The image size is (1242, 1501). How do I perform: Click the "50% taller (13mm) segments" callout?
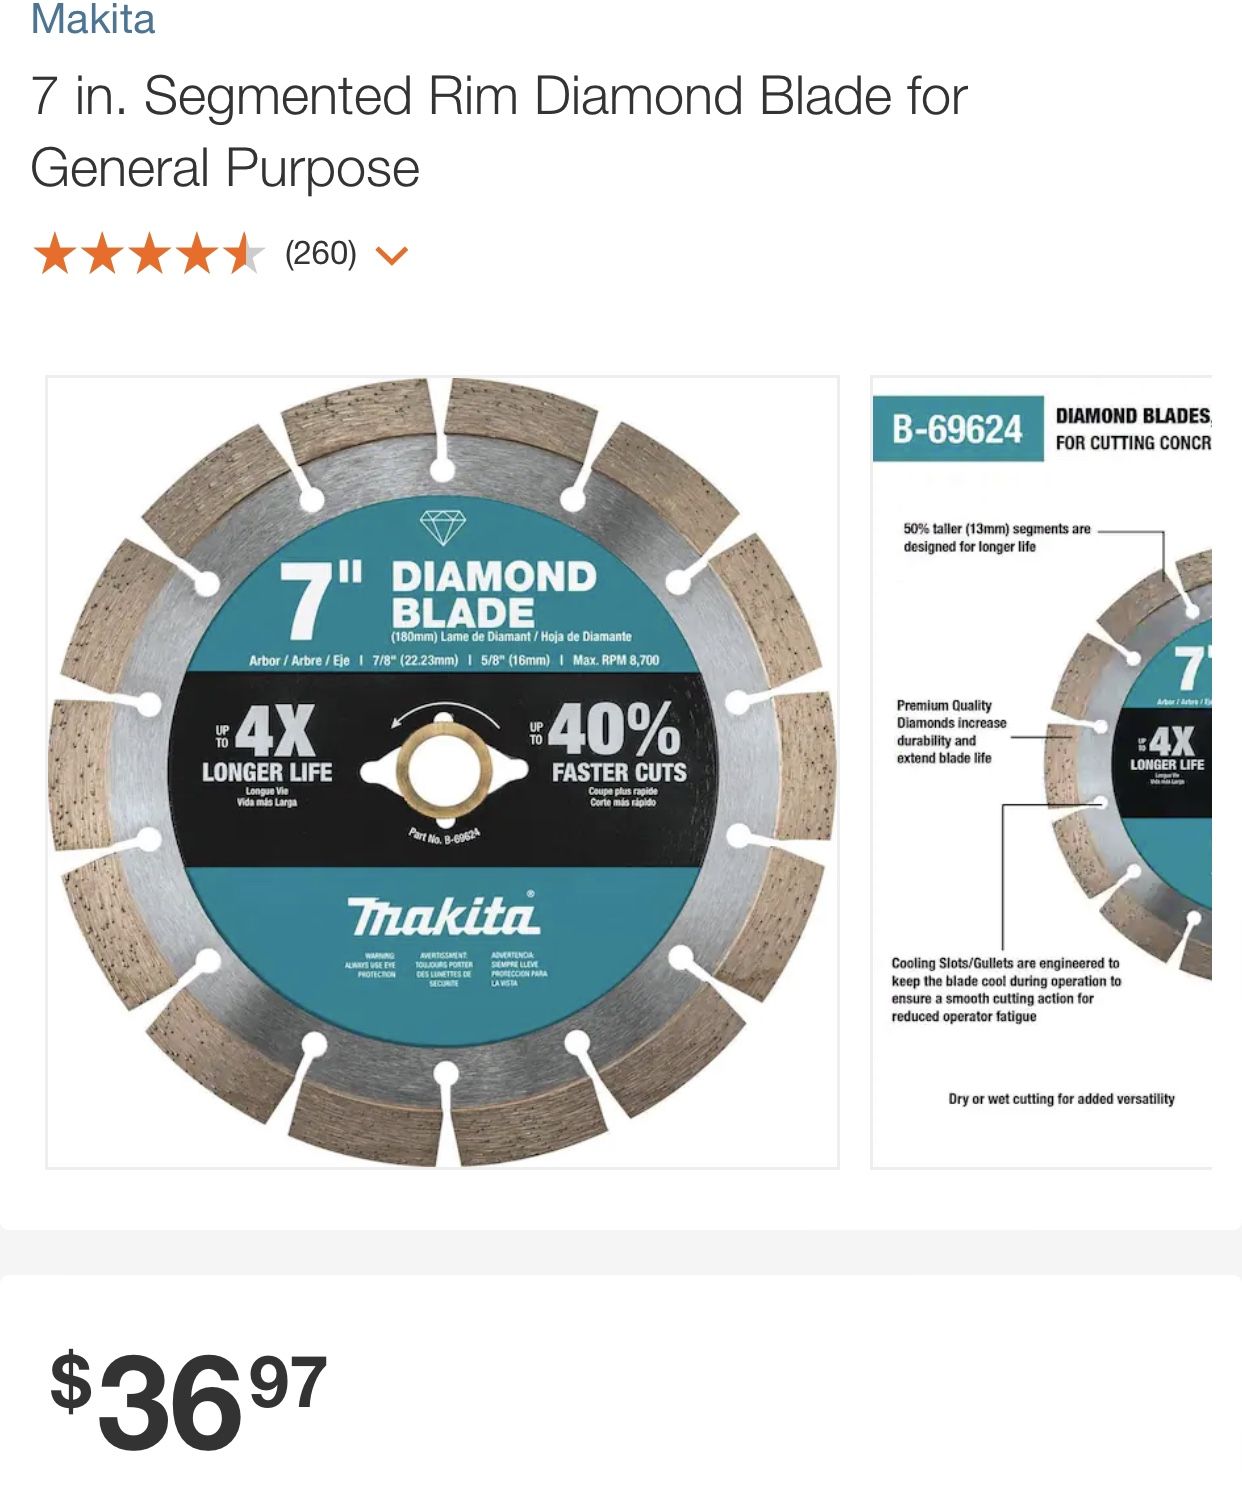coord(996,538)
